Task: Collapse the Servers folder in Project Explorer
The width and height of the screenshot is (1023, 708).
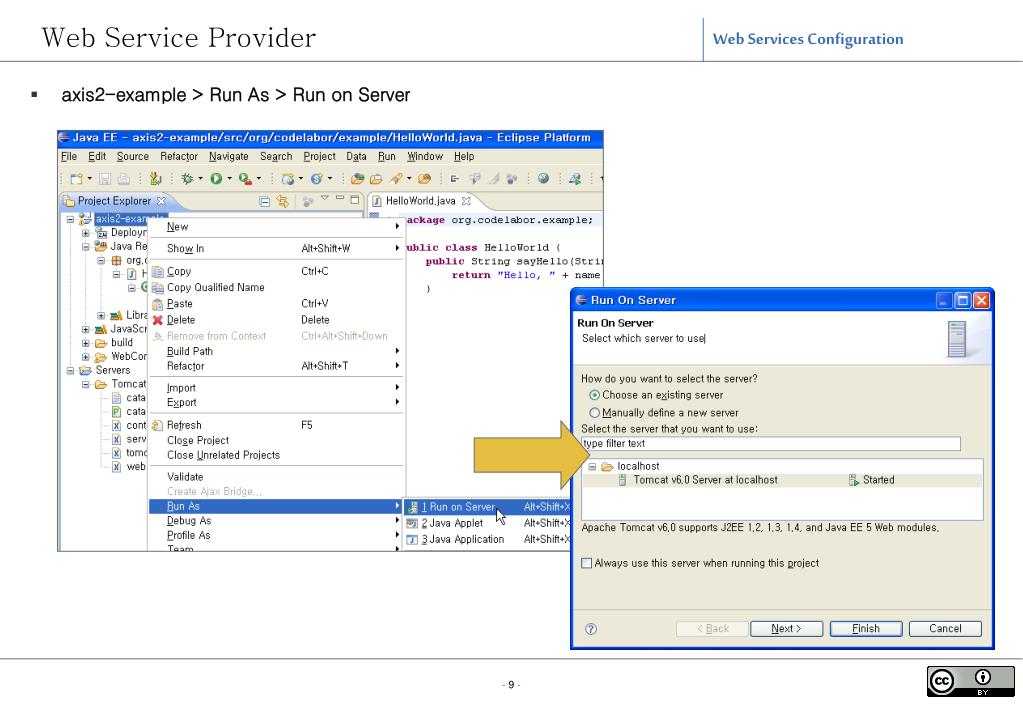Action: (71, 370)
